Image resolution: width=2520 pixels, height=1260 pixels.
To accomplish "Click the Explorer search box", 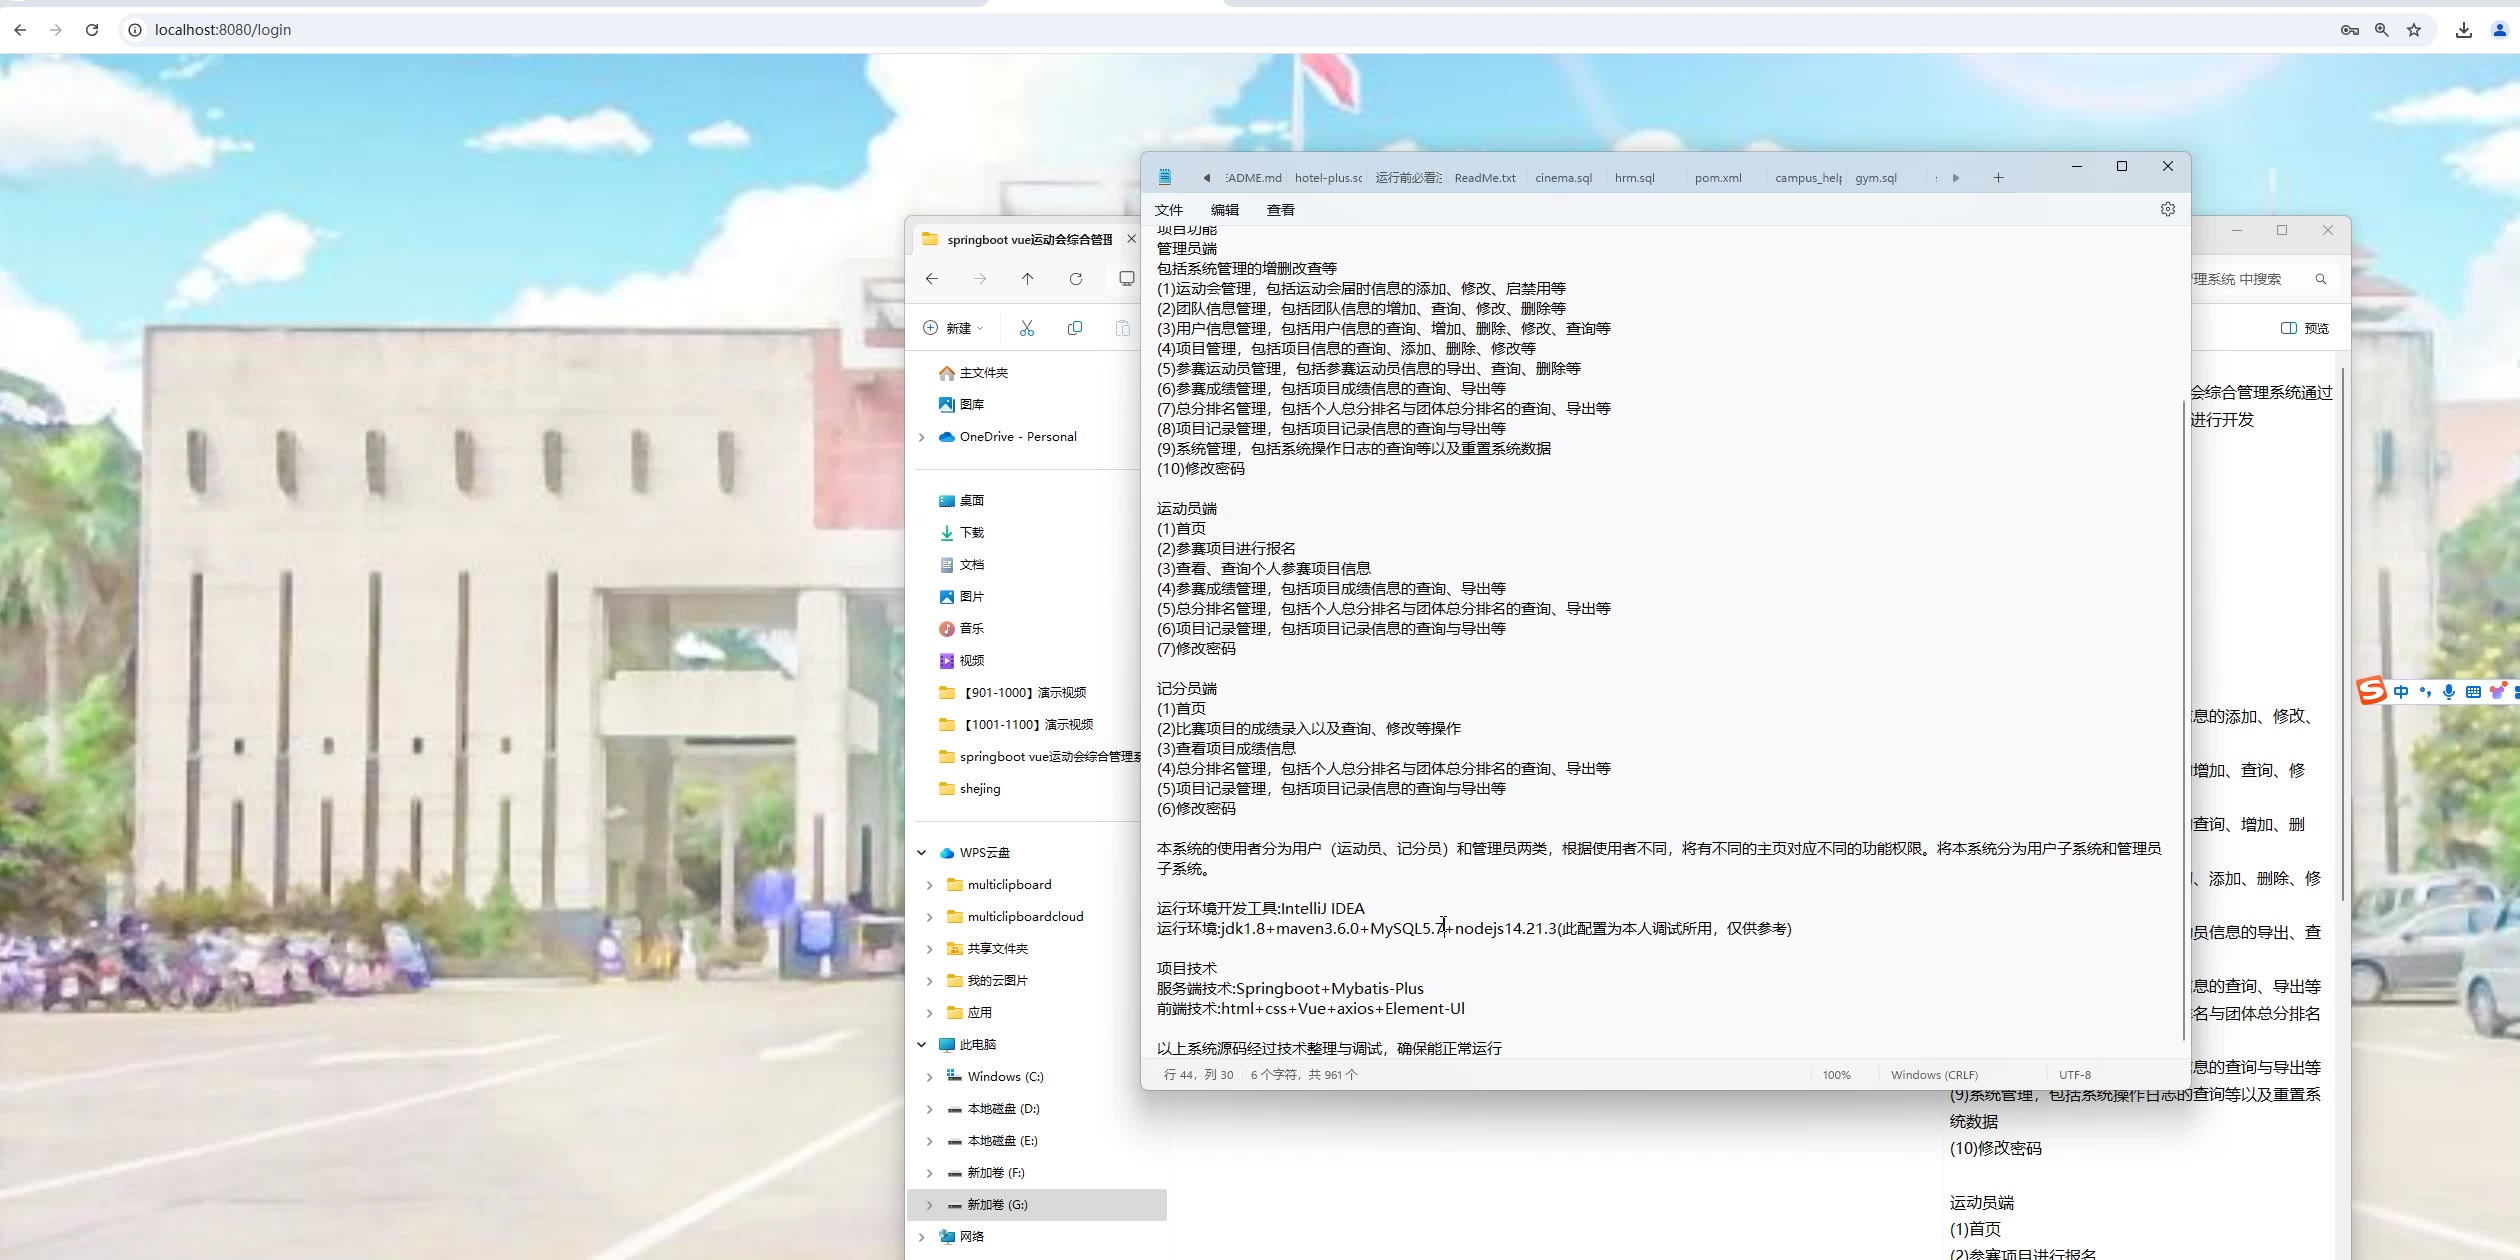I will (2260, 279).
